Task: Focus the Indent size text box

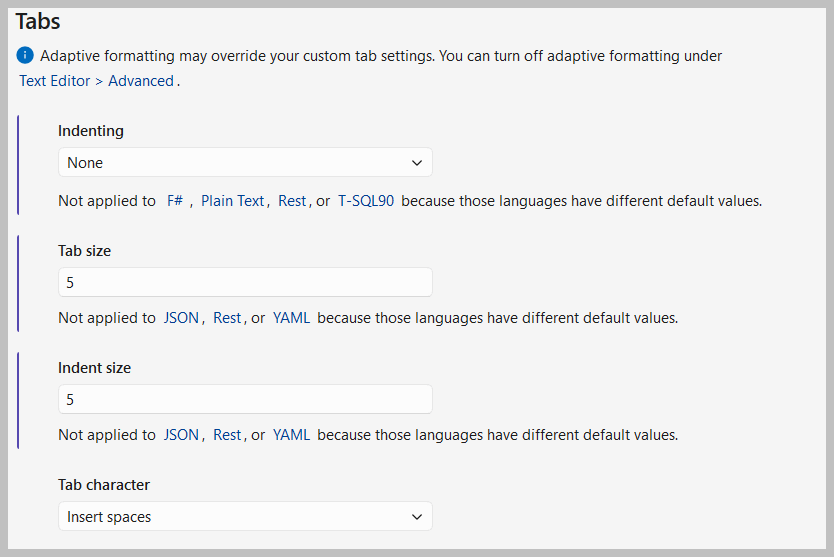Action: [x=245, y=399]
